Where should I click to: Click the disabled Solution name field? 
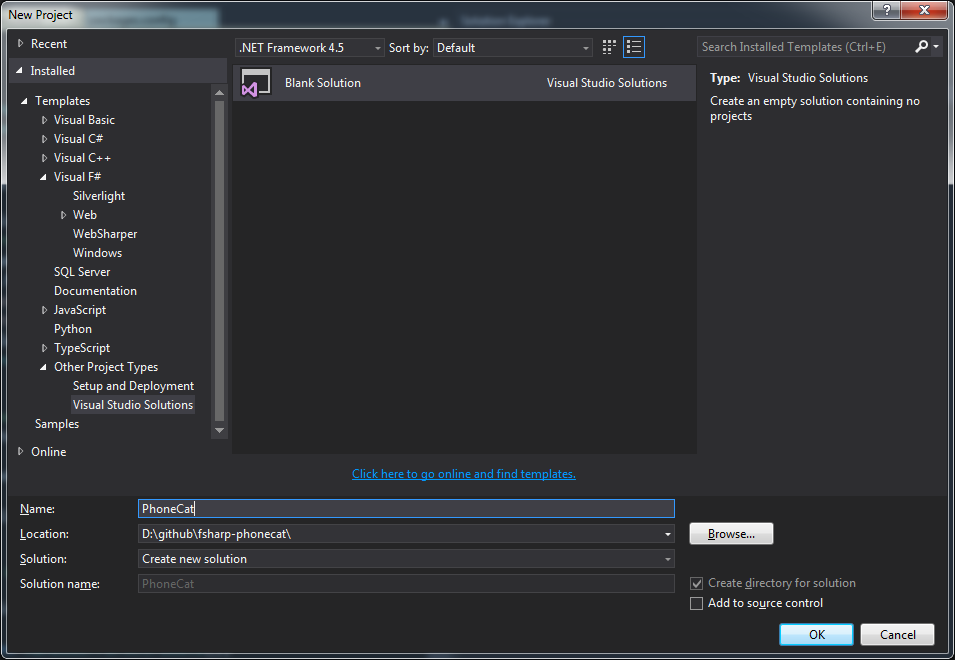click(406, 584)
